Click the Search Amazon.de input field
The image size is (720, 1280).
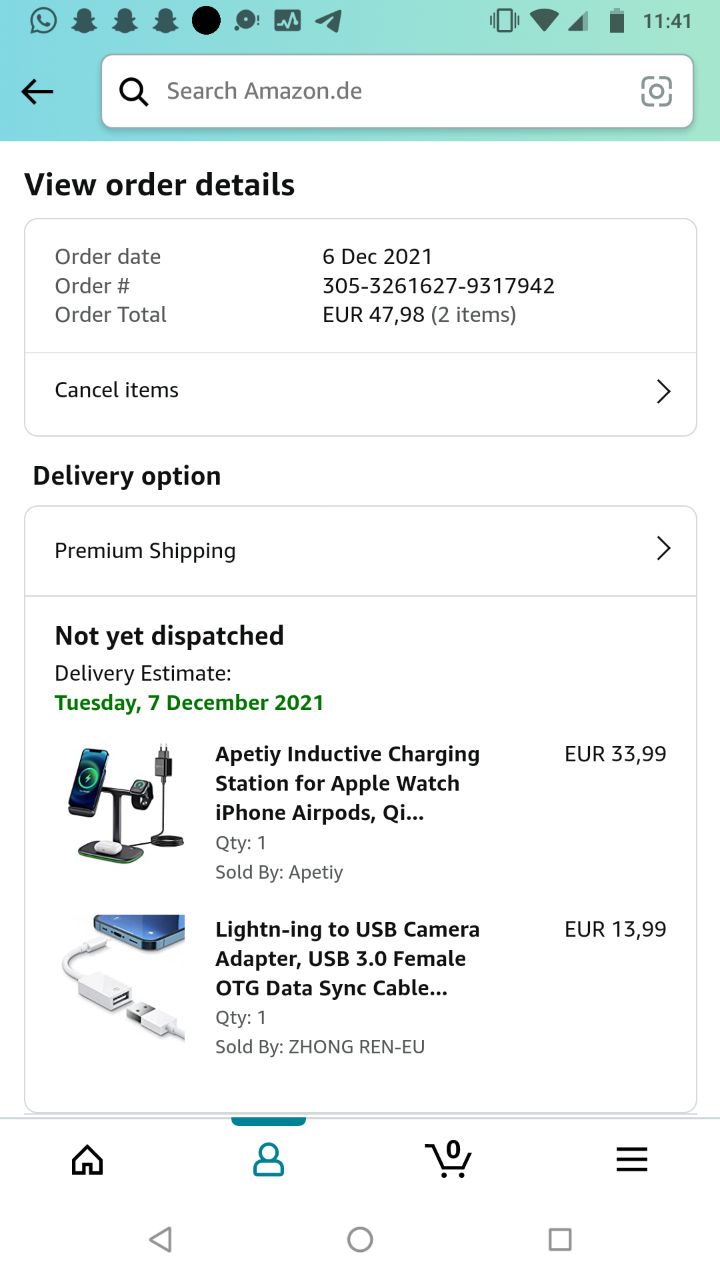(x=390, y=92)
